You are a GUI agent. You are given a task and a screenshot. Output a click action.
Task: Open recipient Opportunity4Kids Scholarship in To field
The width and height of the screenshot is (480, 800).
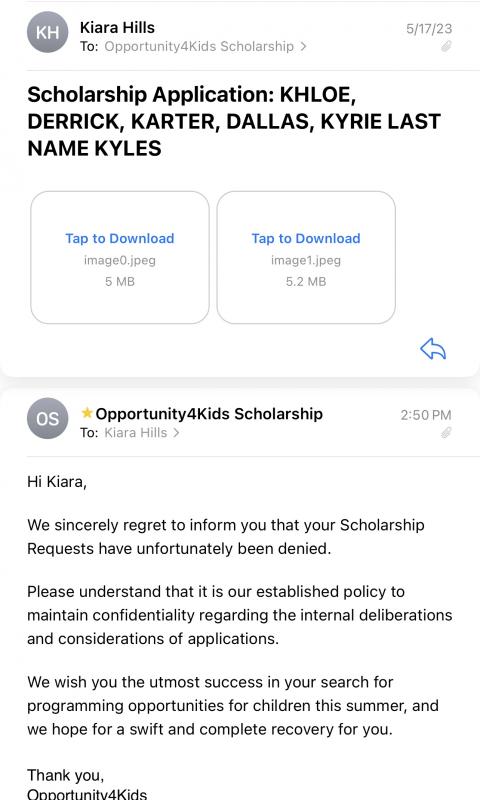click(x=199, y=46)
